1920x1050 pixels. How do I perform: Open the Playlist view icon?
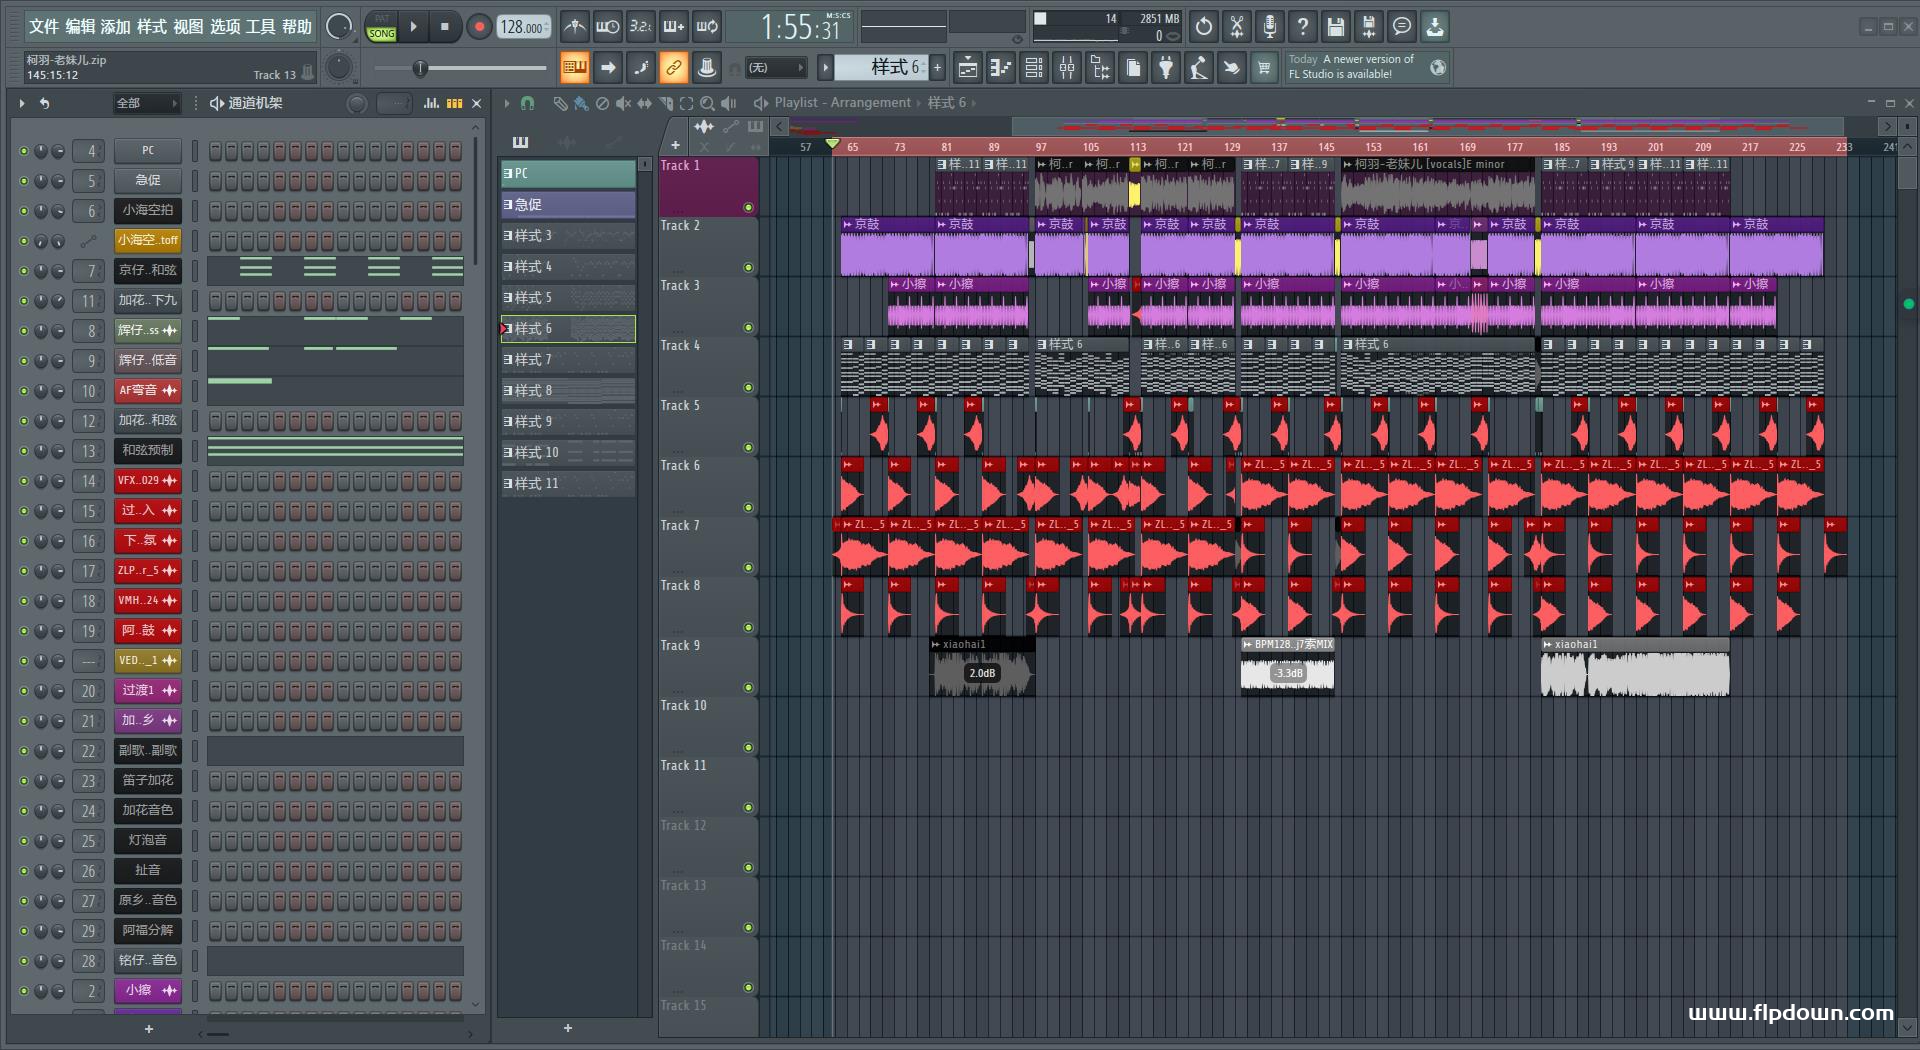[967, 68]
